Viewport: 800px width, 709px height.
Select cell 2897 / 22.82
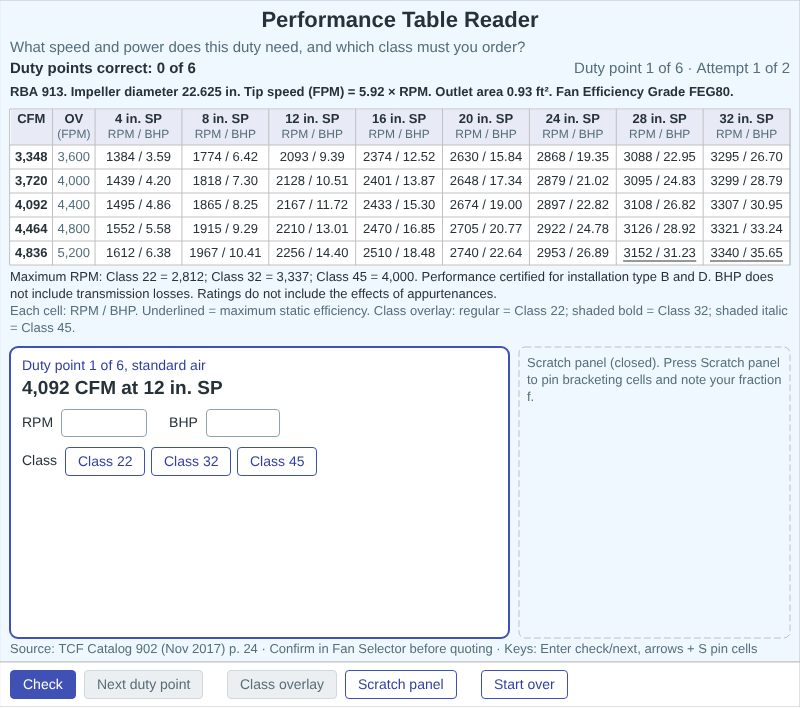(572, 205)
